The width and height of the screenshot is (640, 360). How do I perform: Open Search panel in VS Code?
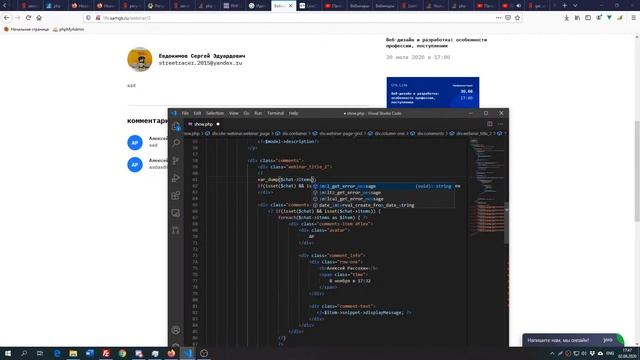(176, 143)
